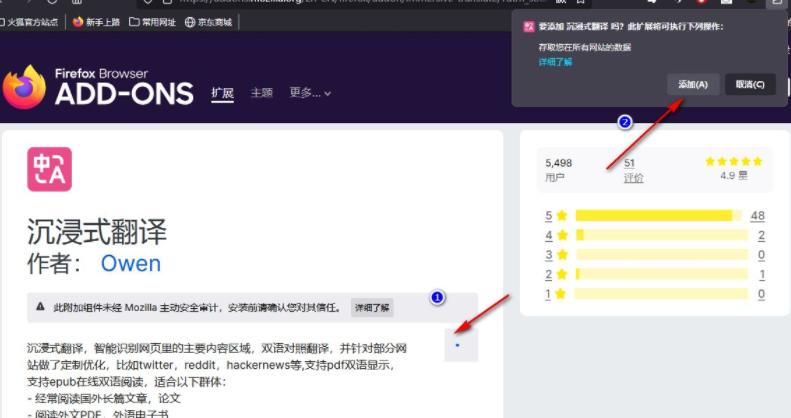Click the 详细了解 link in the permission popup
This screenshot has height=418, width=791.
[555, 62]
